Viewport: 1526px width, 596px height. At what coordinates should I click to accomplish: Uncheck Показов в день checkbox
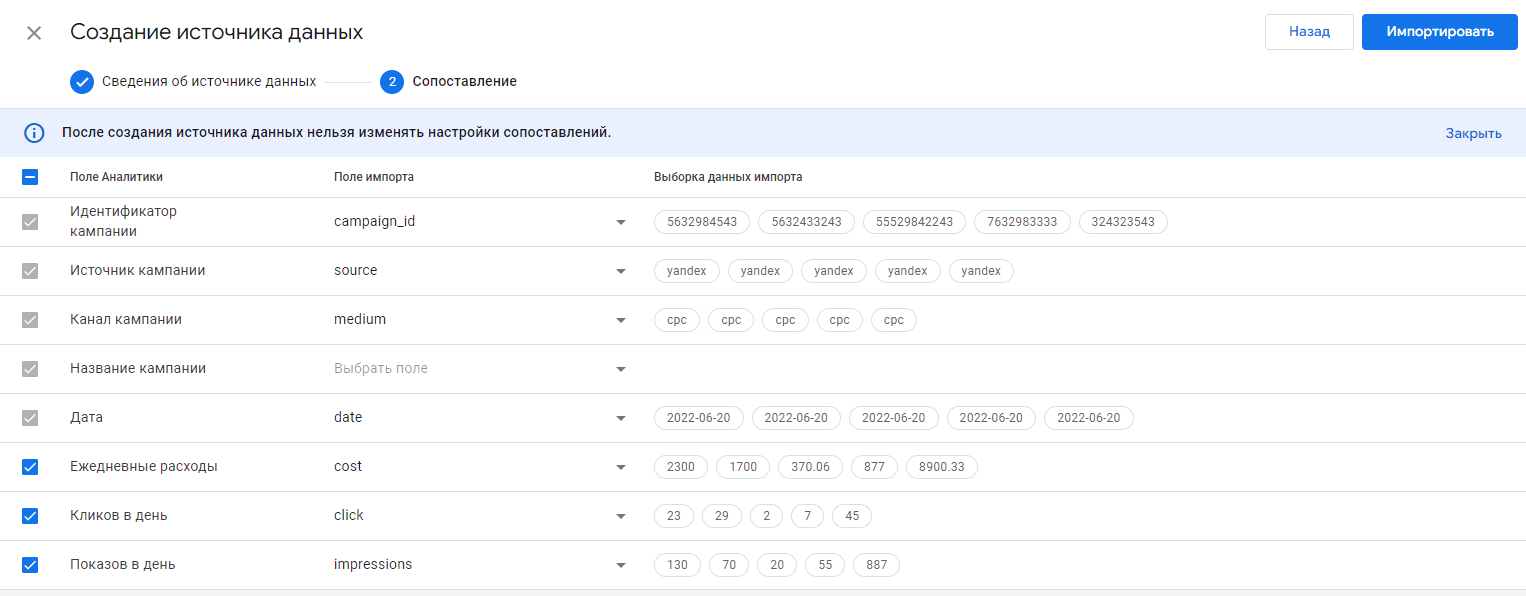click(x=30, y=565)
